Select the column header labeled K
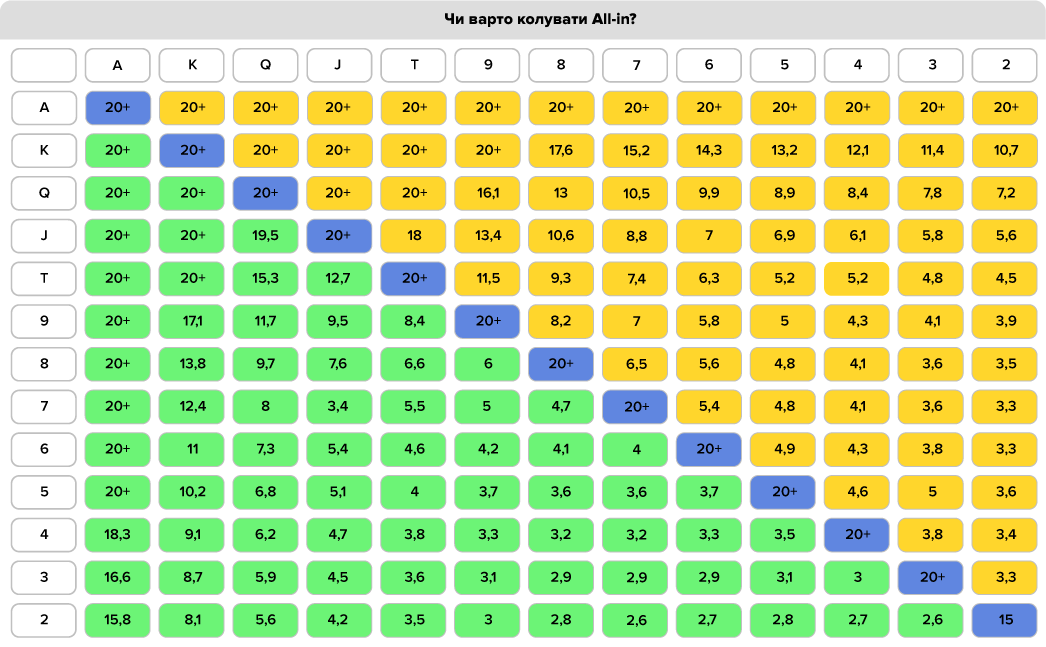Screen dimensions: 1046x647 (191, 65)
